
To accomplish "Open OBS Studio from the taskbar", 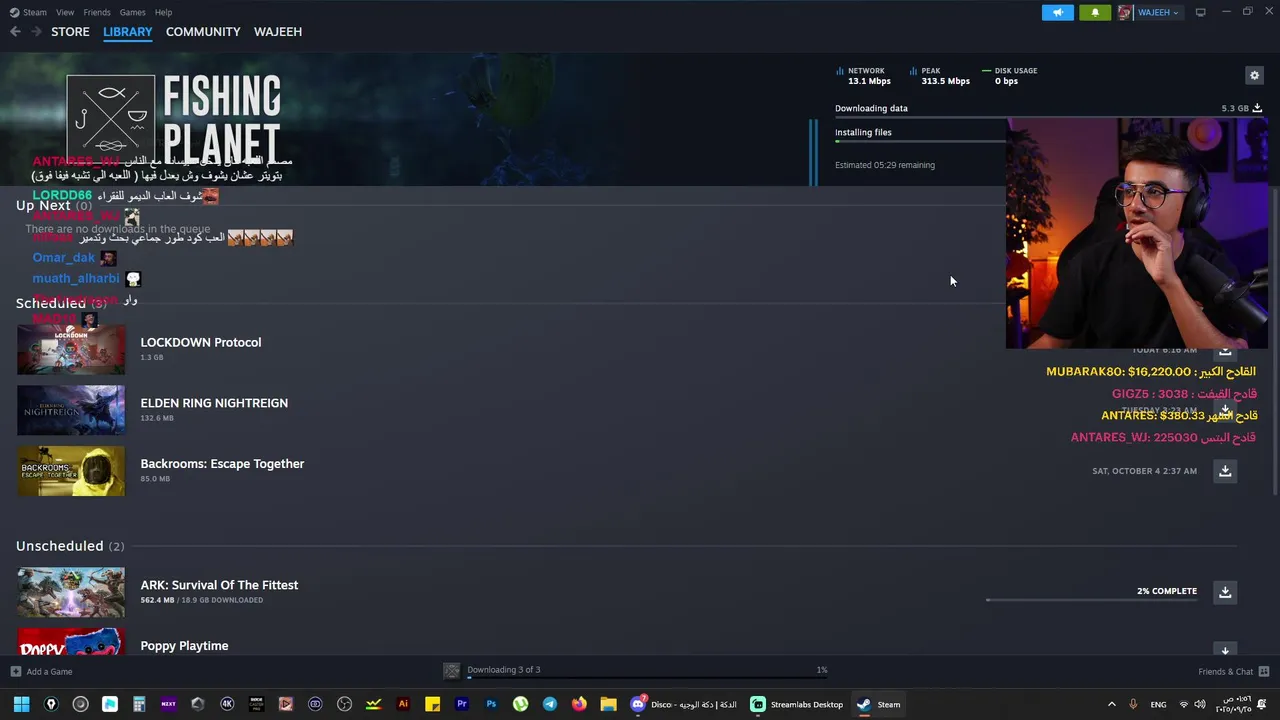I will pos(344,705).
